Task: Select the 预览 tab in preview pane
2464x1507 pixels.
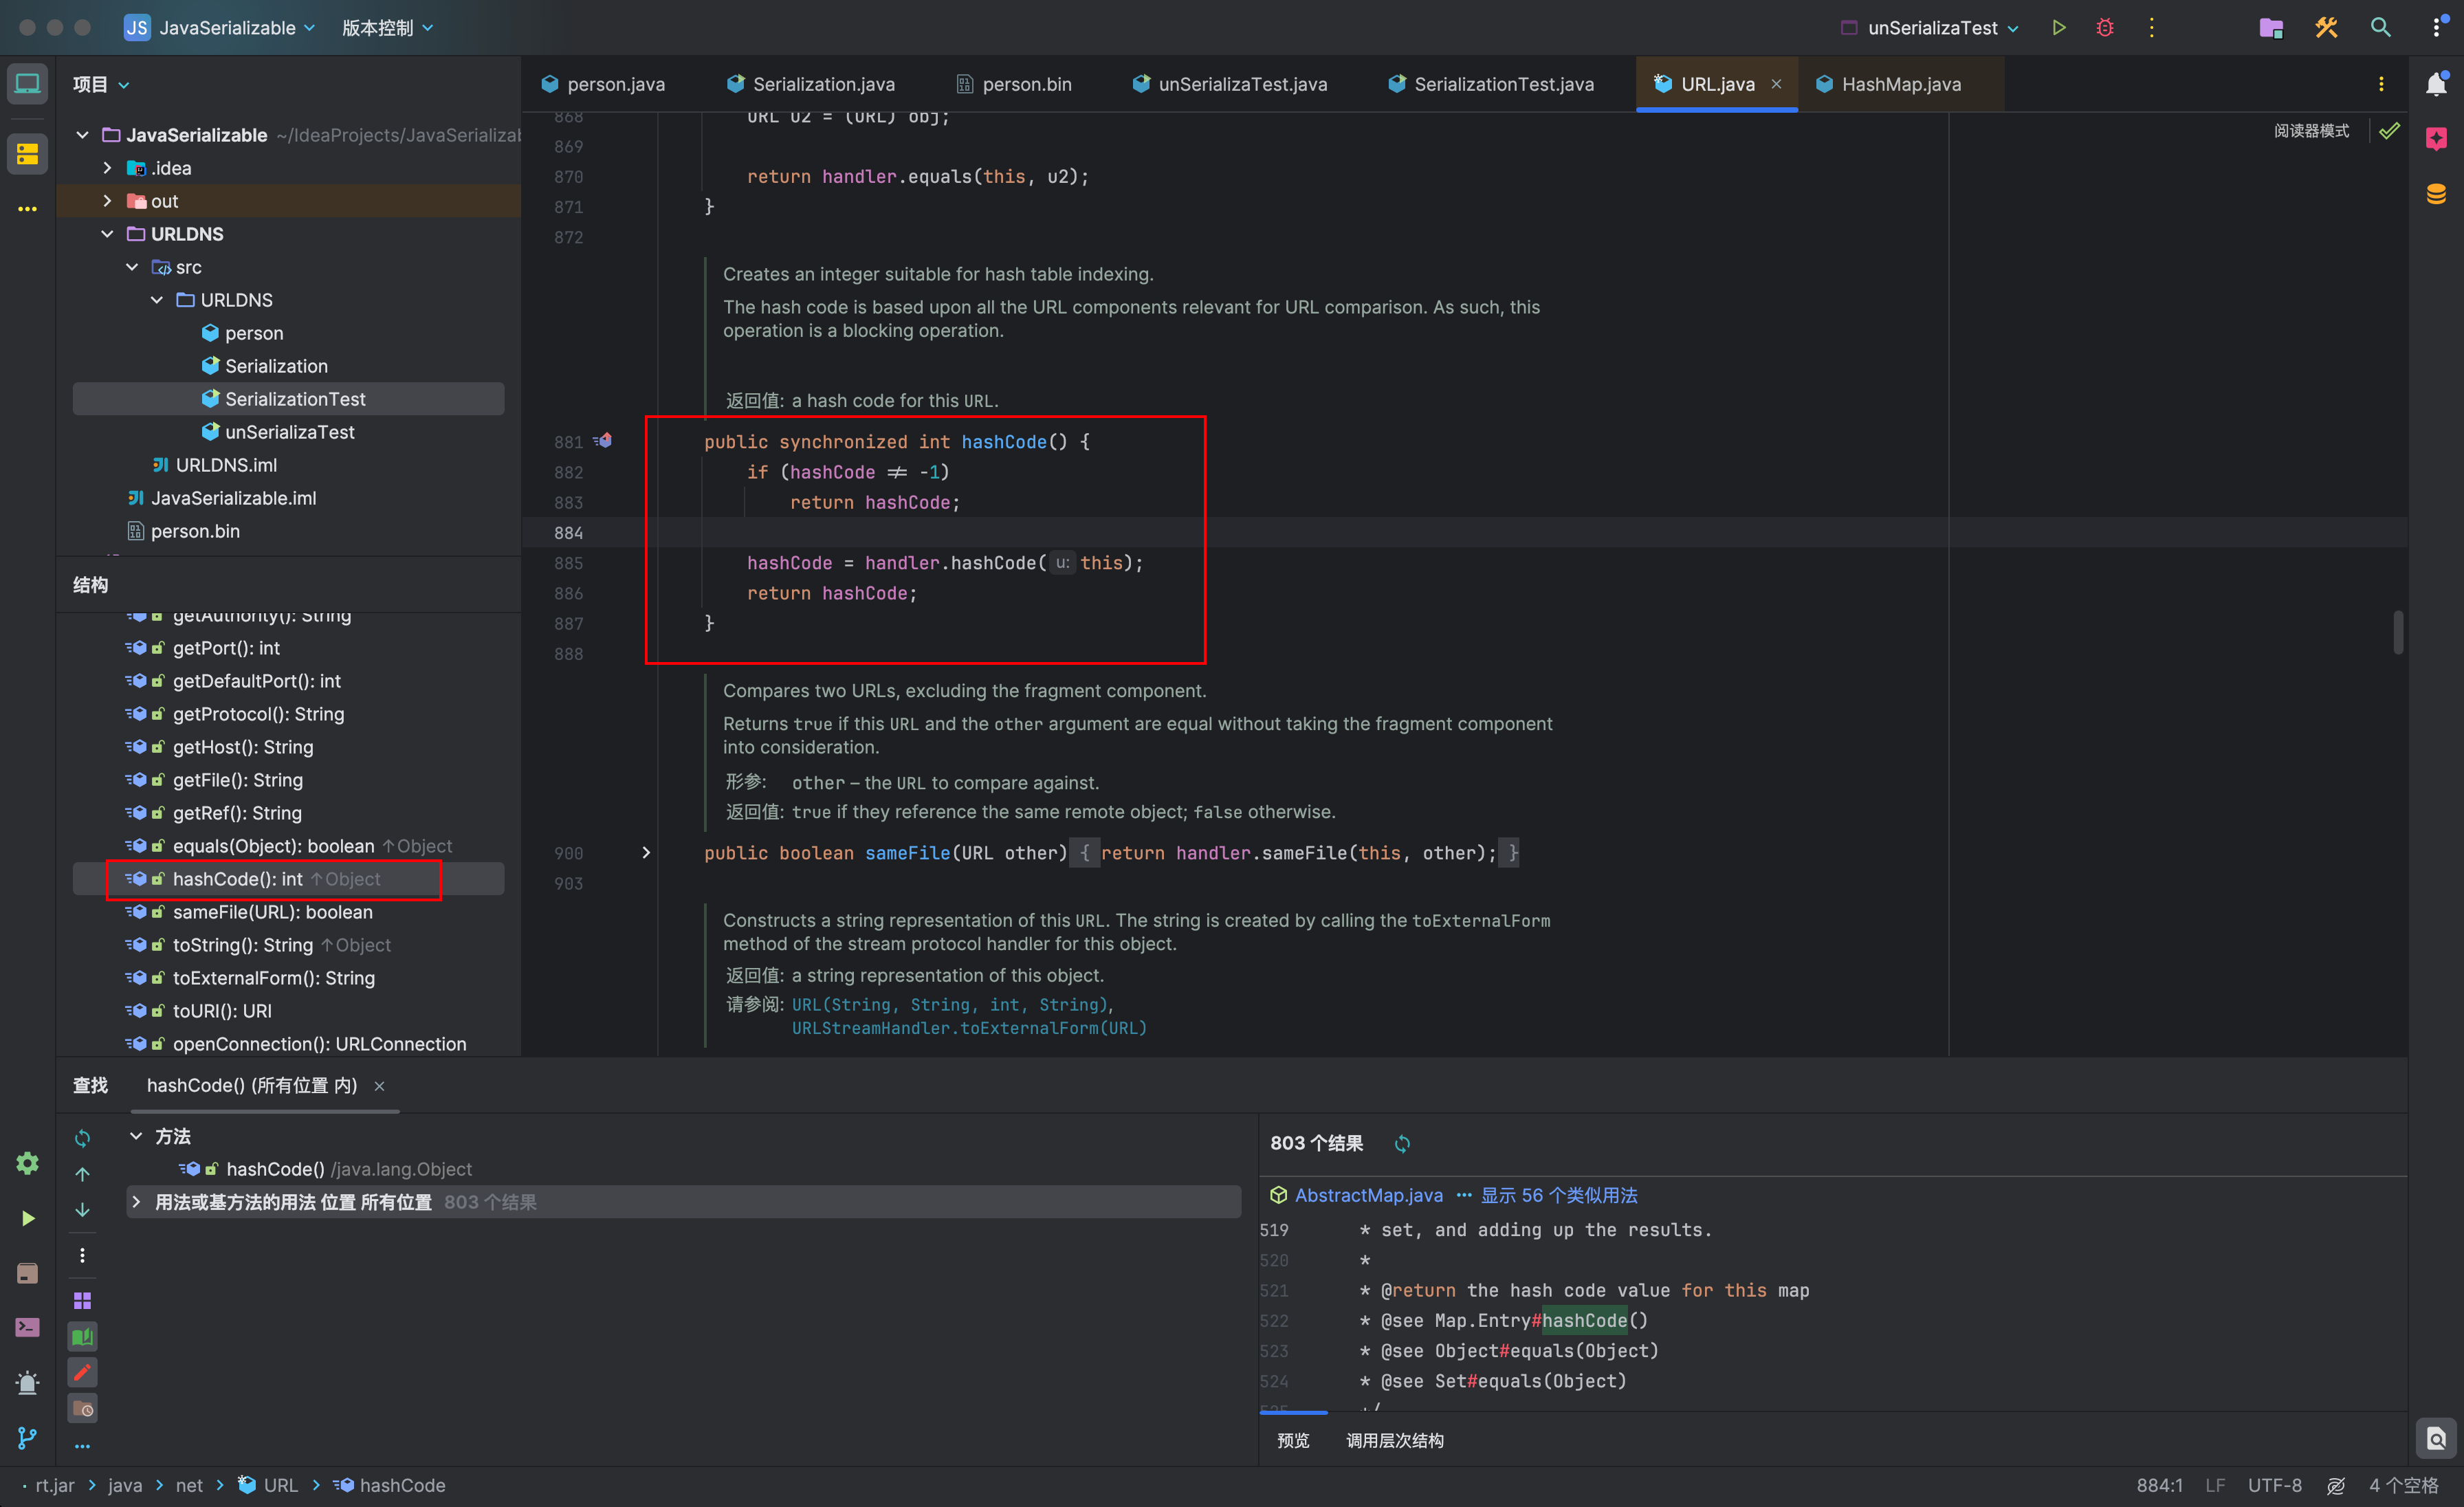Action: click(1293, 1441)
